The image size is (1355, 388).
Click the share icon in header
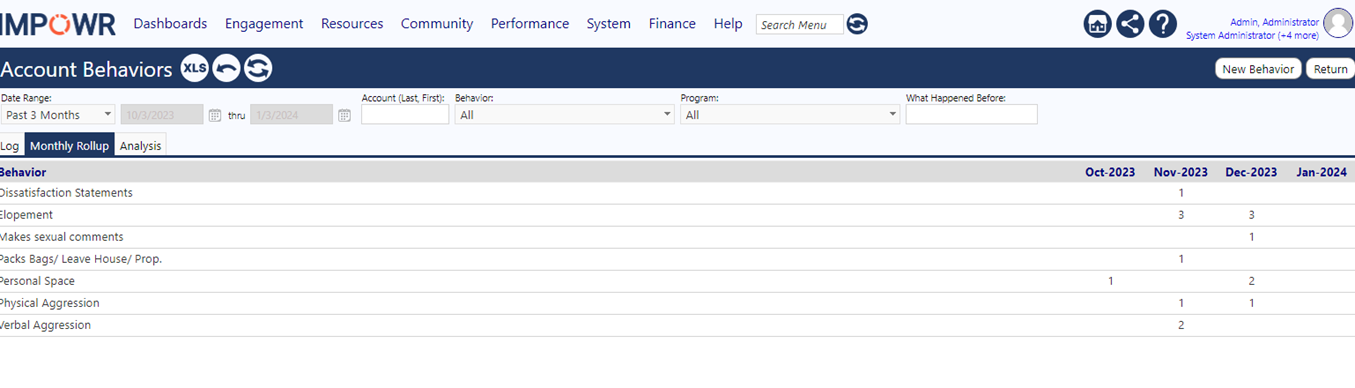[1130, 24]
